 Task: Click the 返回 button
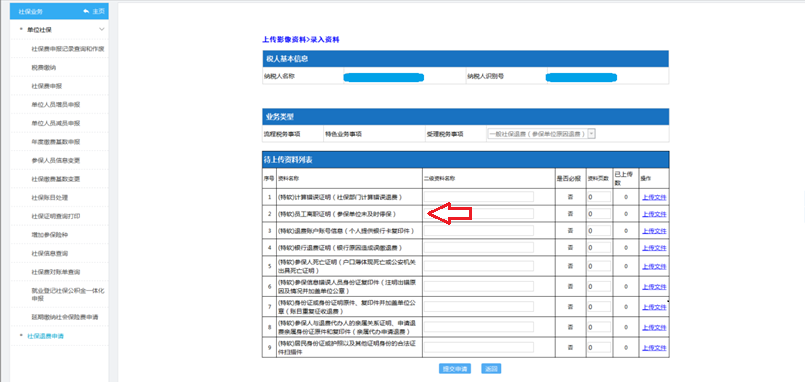(x=491, y=369)
